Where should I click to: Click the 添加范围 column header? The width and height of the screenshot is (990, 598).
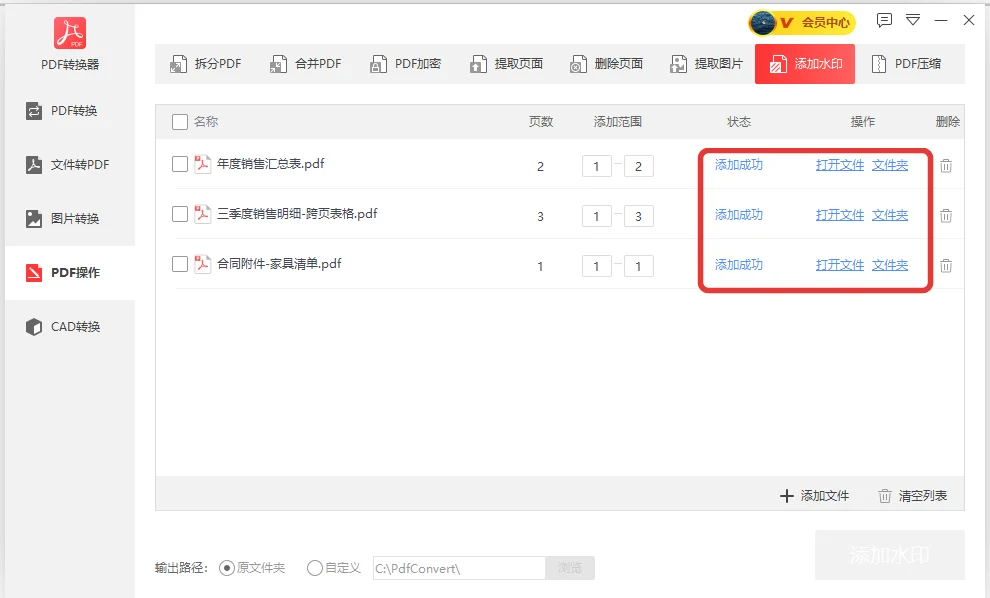pyautogui.click(x=617, y=122)
